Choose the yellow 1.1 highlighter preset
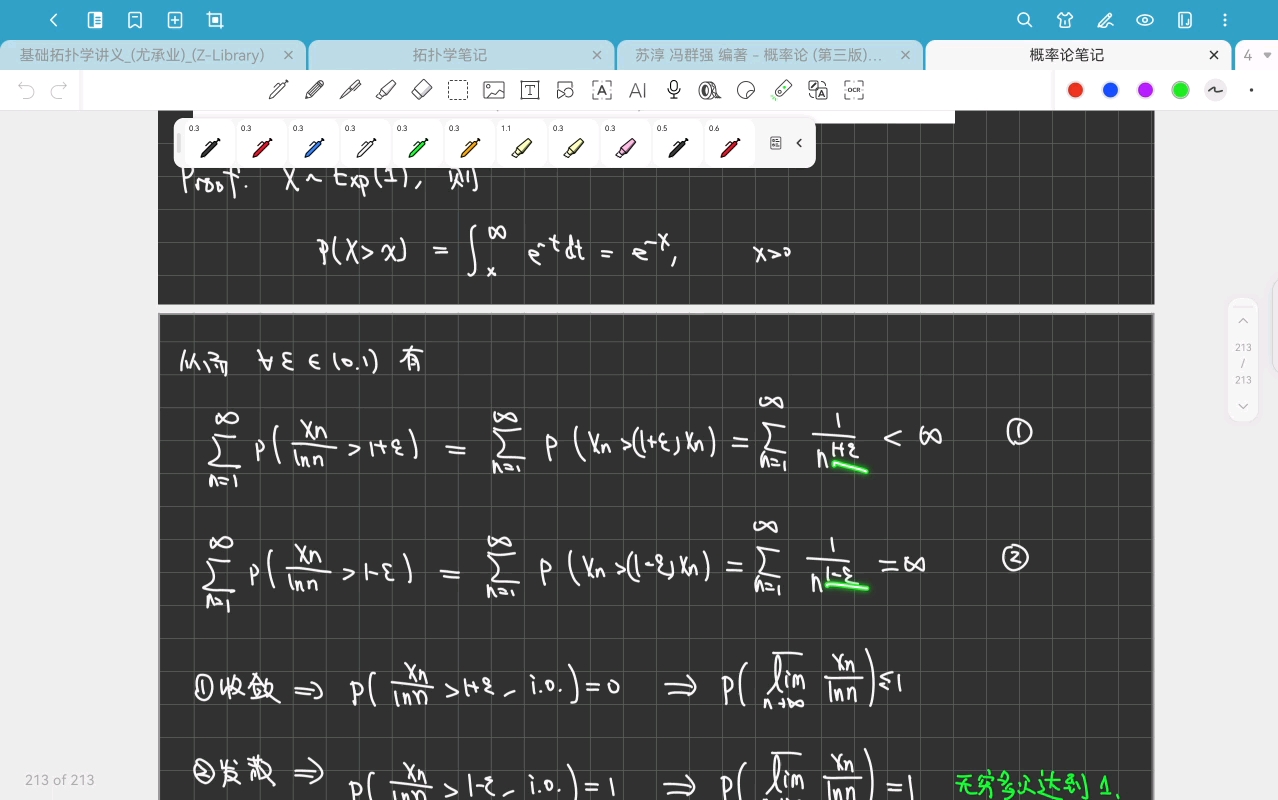The width and height of the screenshot is (1278, 800). coord(522,143)
